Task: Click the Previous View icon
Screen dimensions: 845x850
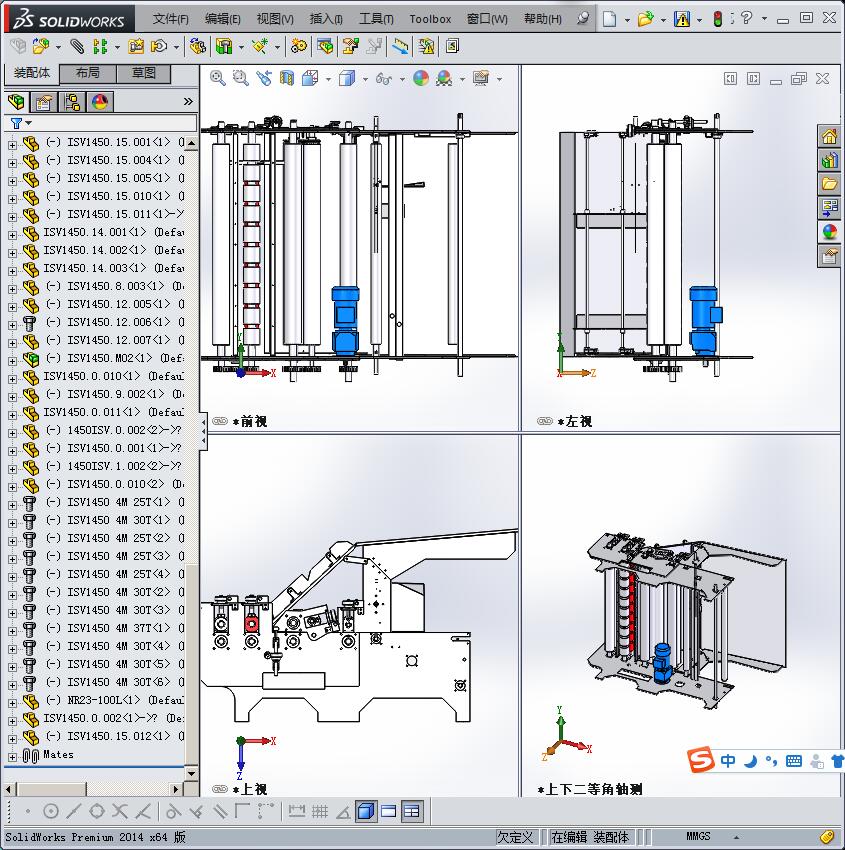Action: 264,79
